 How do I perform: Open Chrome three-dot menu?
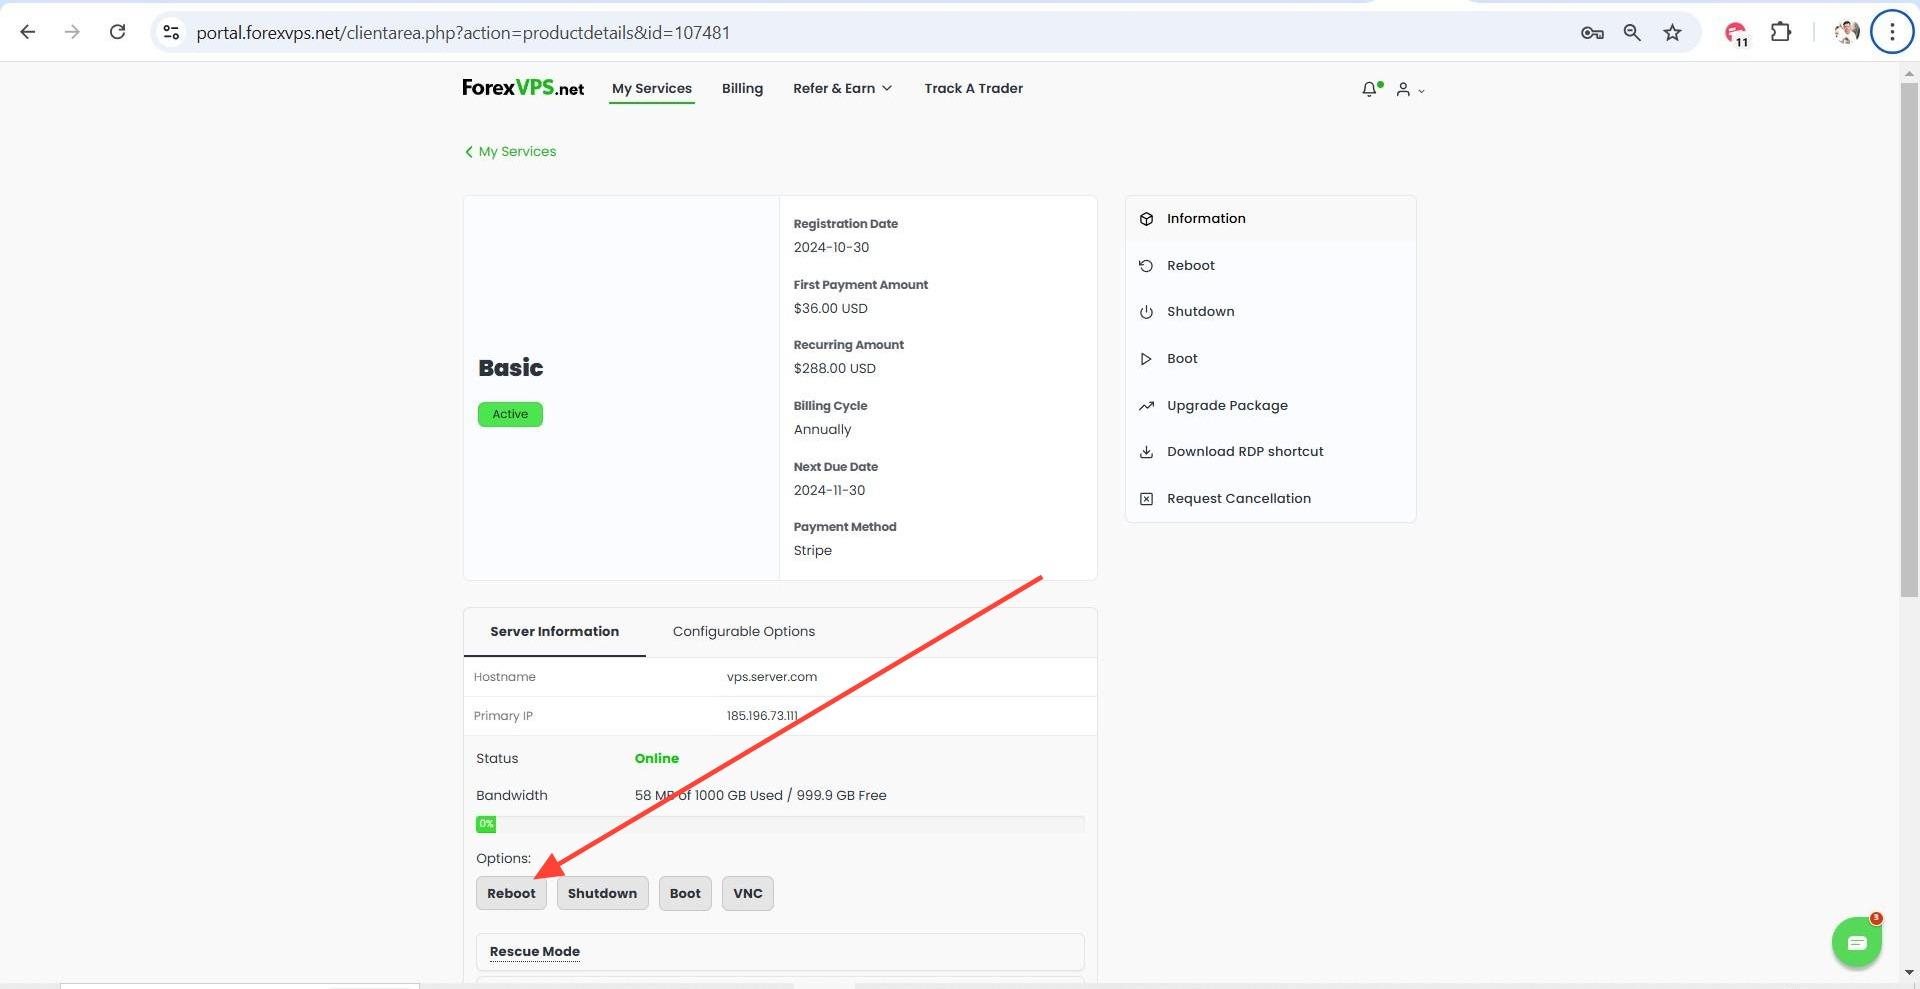point(1892,32)
